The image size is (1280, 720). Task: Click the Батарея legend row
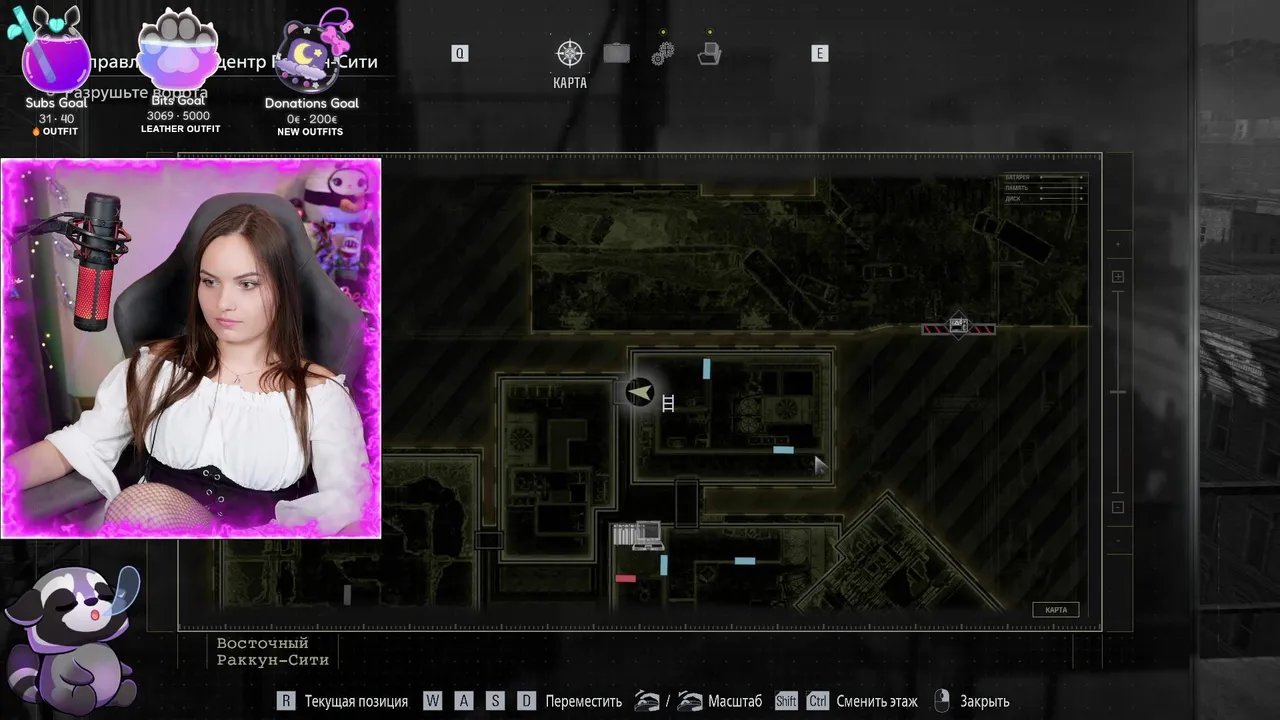(1045, 177)
